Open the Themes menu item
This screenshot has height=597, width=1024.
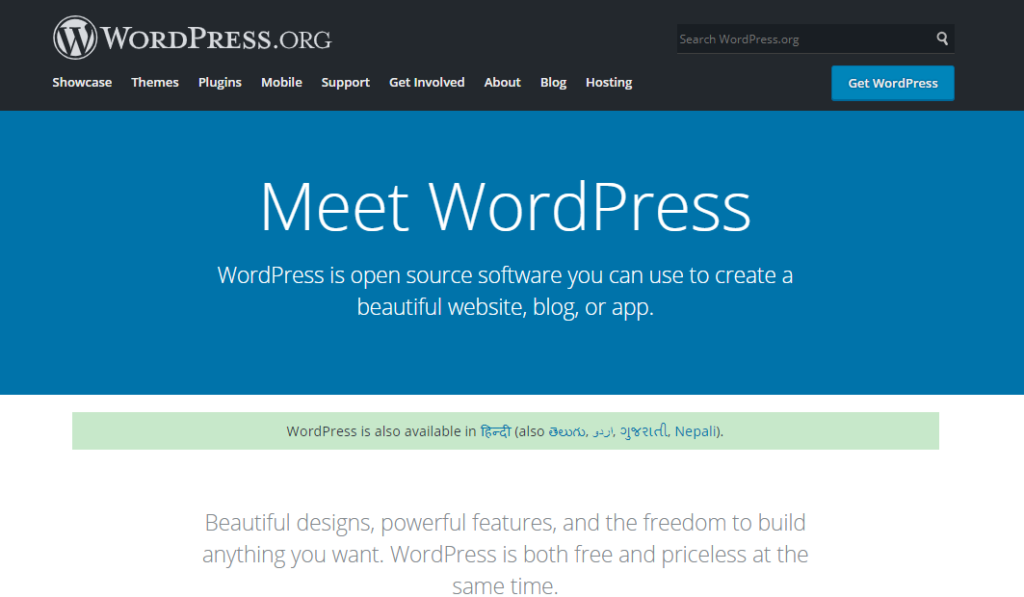pos(155,82)
